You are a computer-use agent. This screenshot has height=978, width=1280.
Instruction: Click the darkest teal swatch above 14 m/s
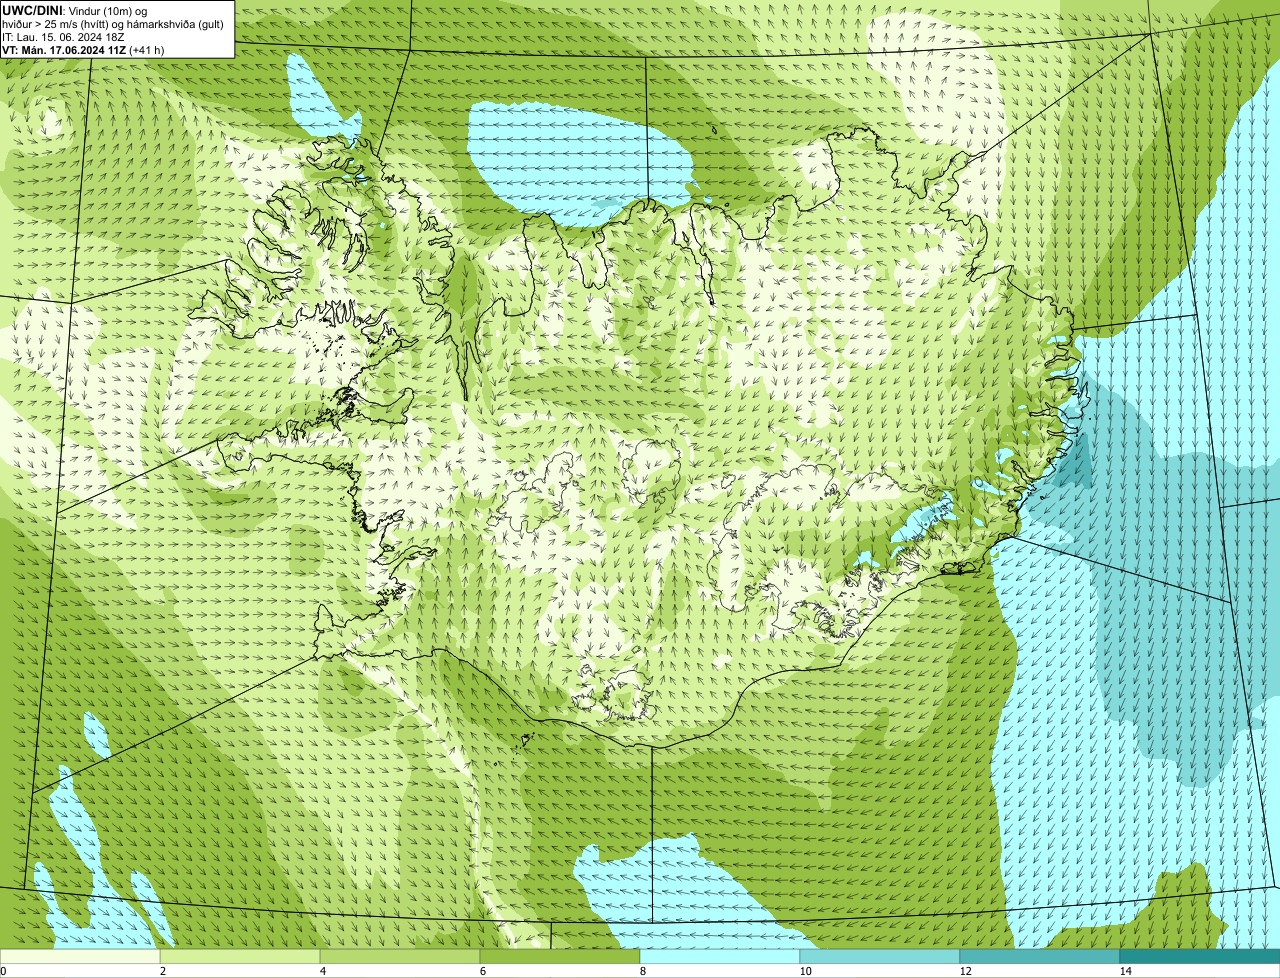(1200, 956)
